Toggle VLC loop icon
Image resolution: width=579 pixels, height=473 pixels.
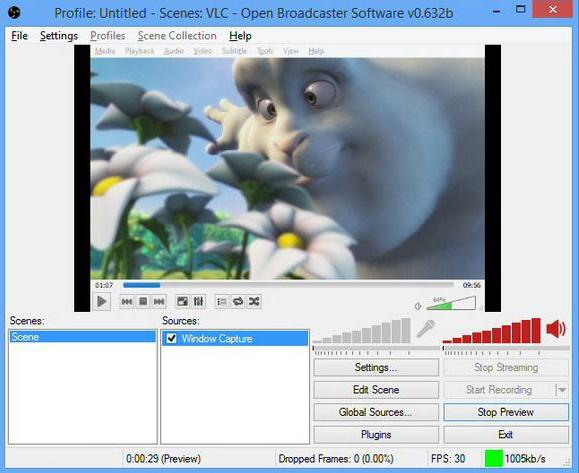(x=238, y=302)
